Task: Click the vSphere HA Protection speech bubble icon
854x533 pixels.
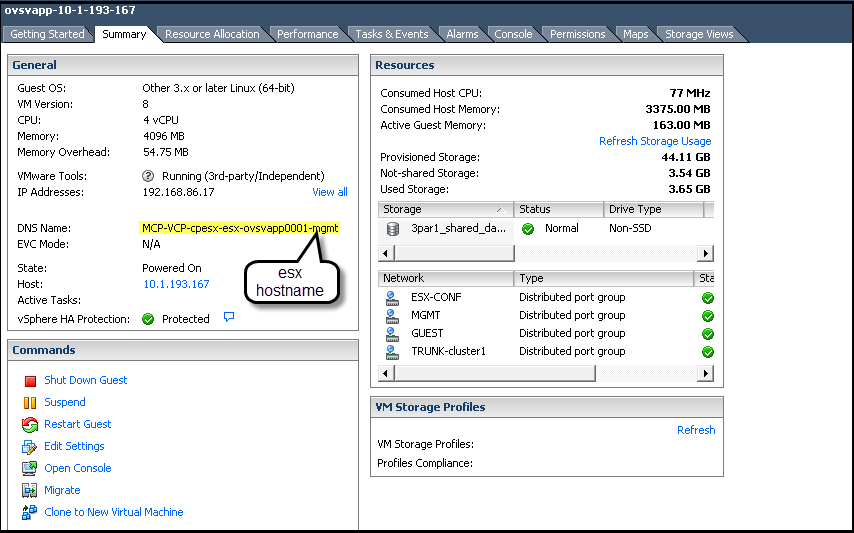Action: (x=229, y=318)
